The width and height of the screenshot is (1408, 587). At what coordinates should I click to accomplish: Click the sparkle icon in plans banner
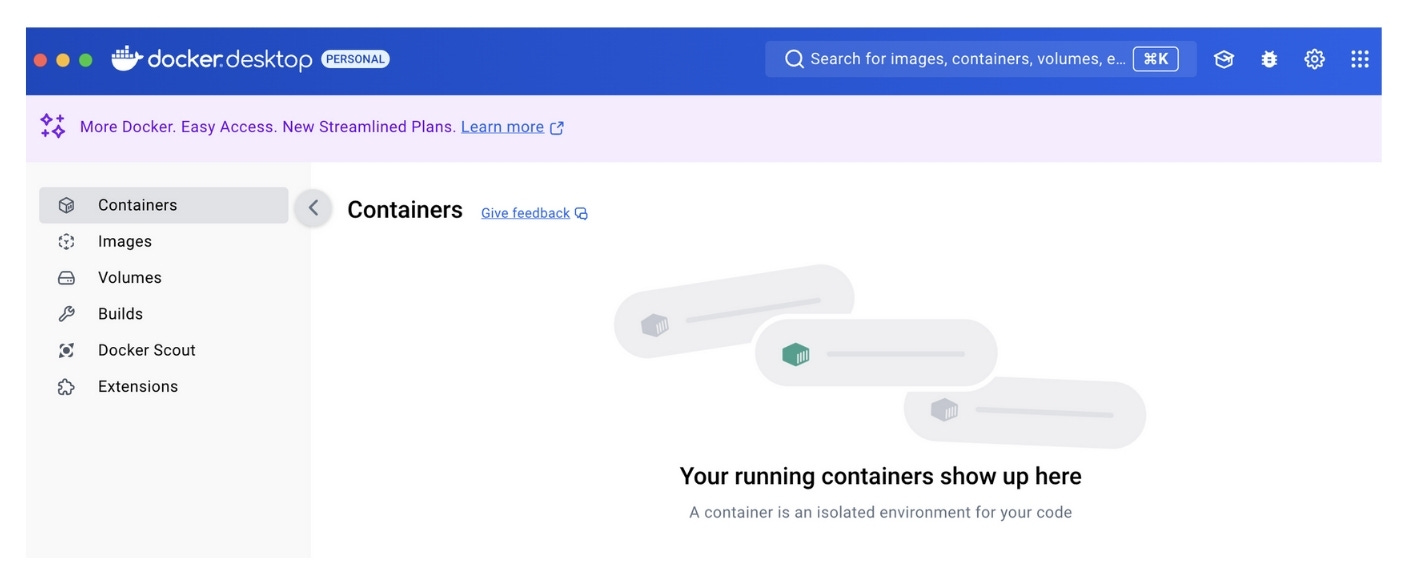(x=53, y=126)
